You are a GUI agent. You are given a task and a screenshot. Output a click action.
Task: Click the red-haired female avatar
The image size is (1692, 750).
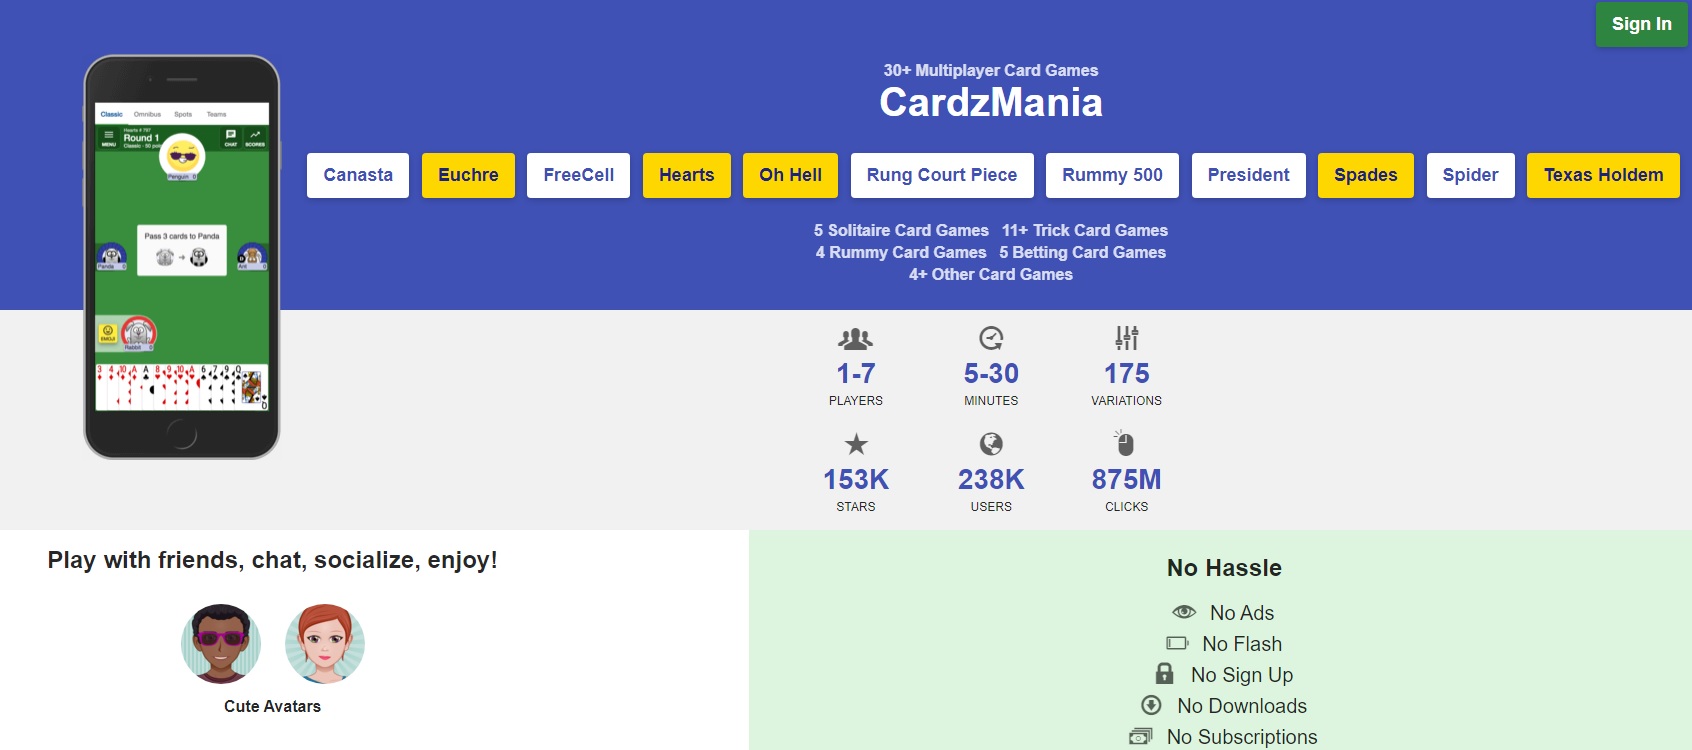325,644
